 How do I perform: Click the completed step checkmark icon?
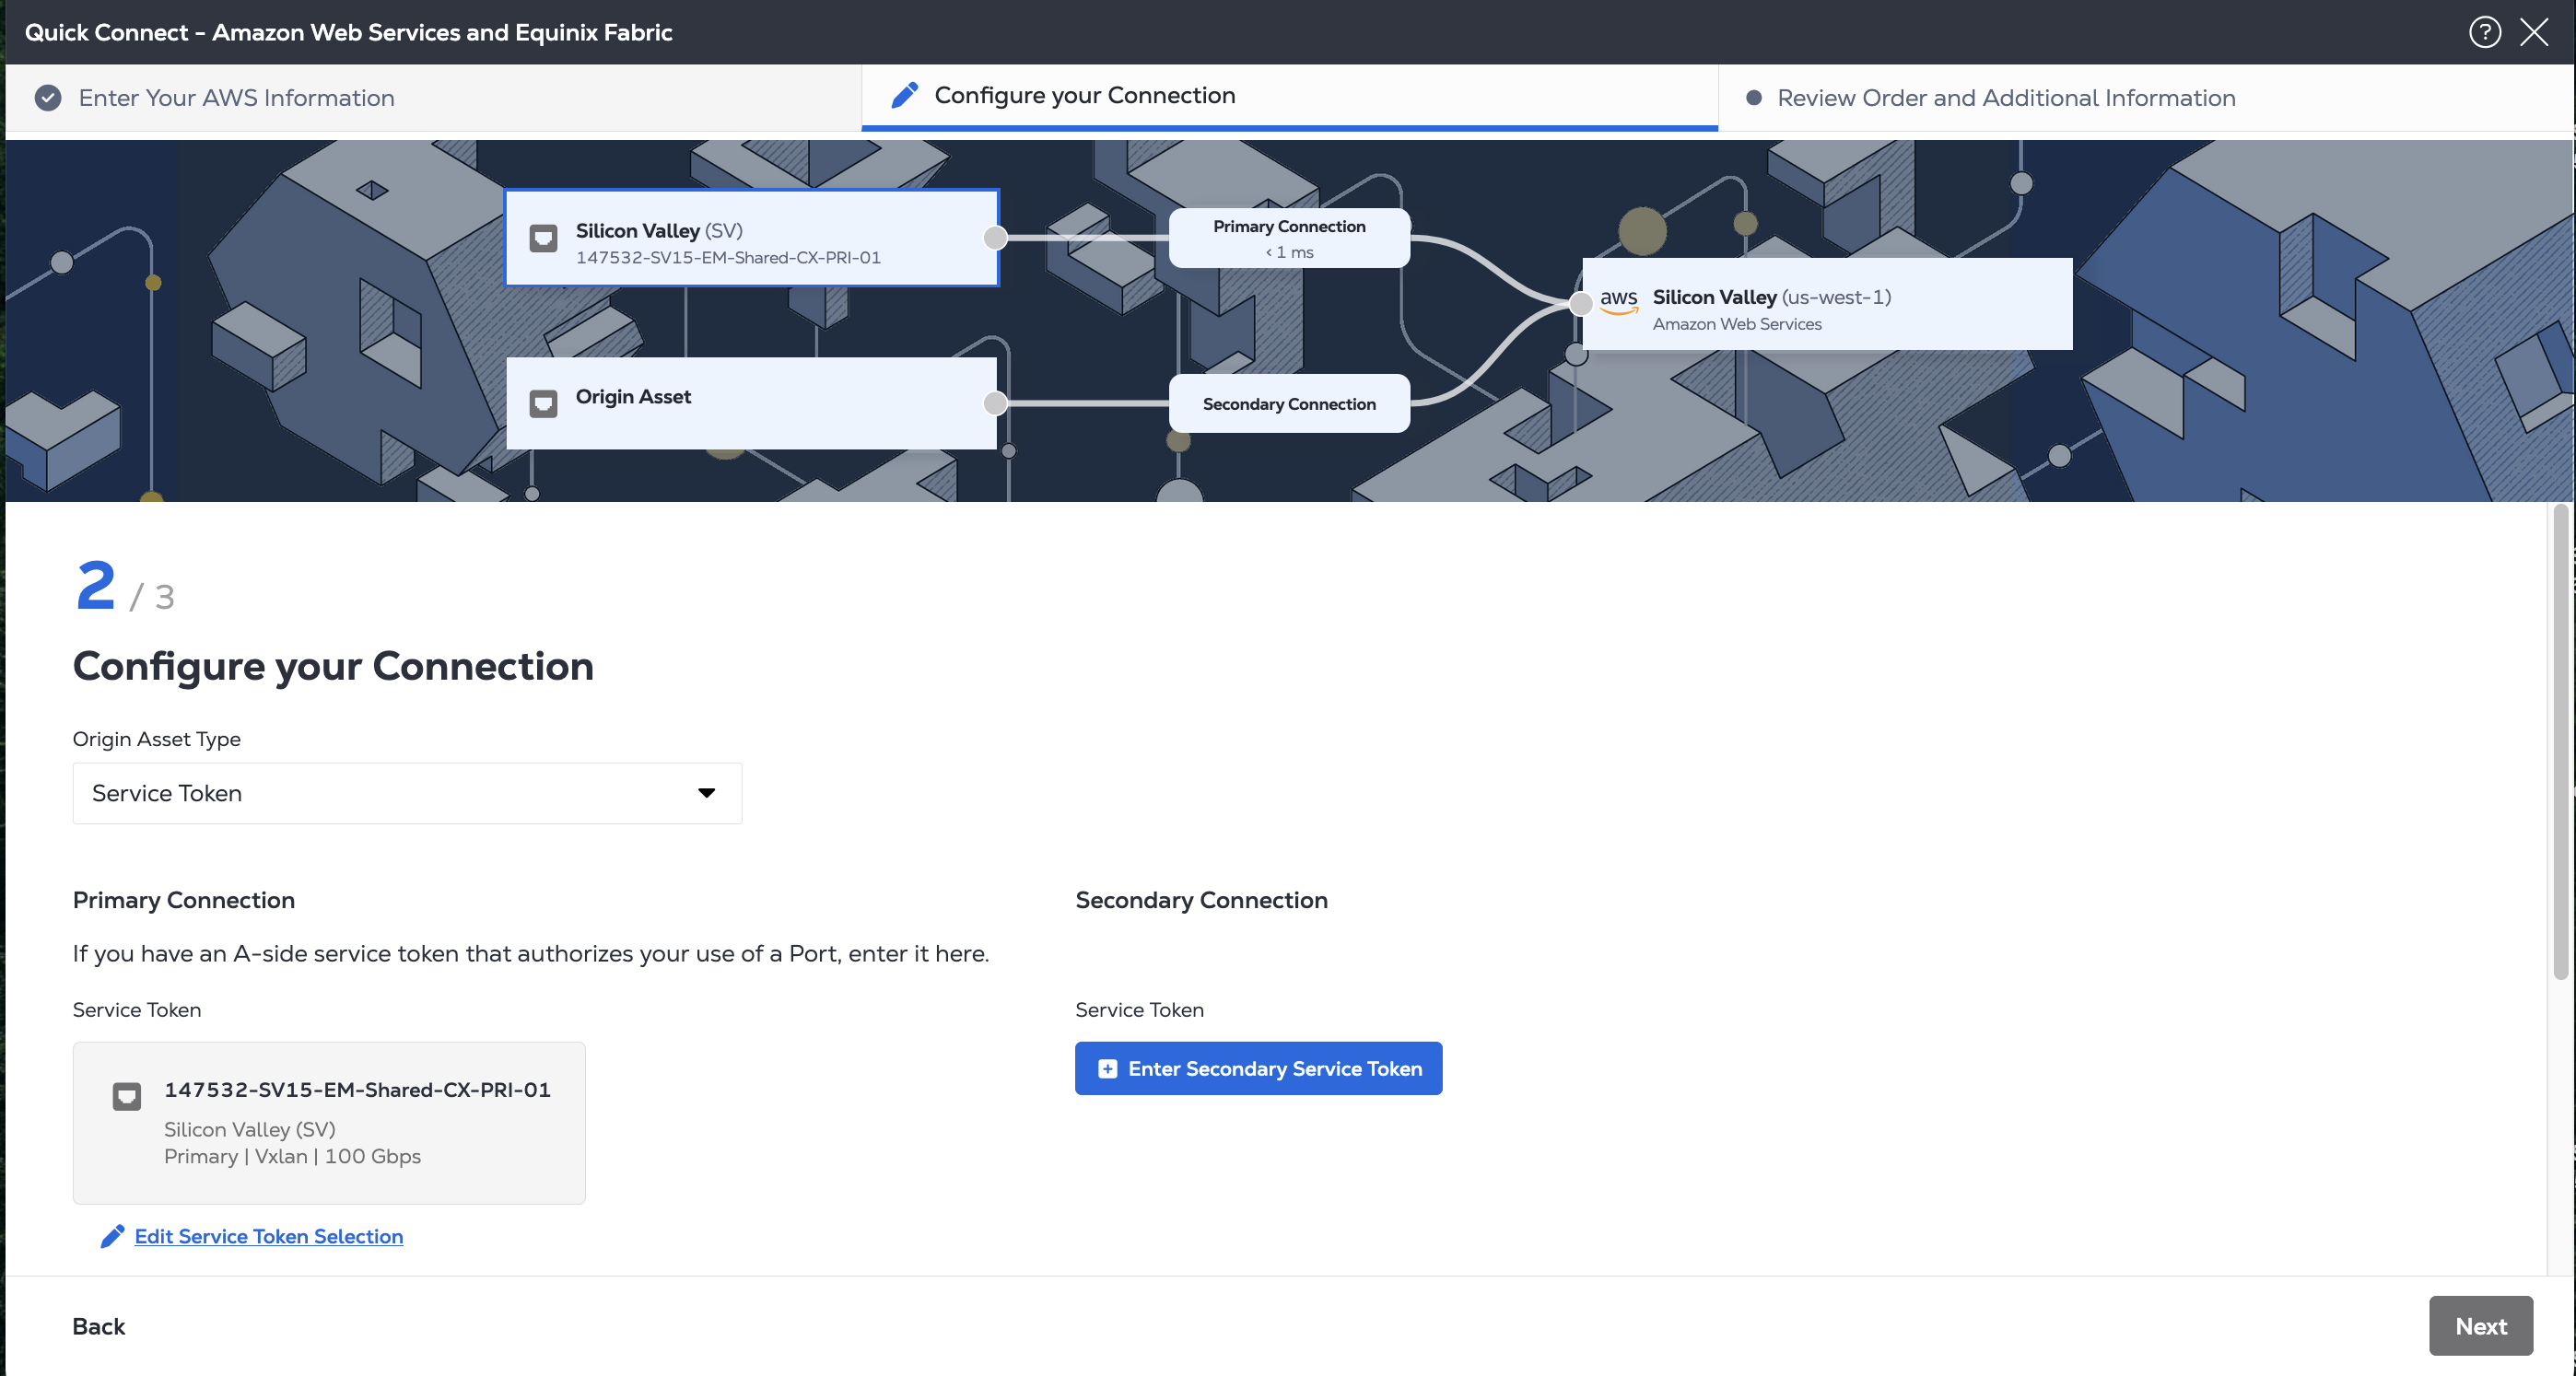coord(48,98)
